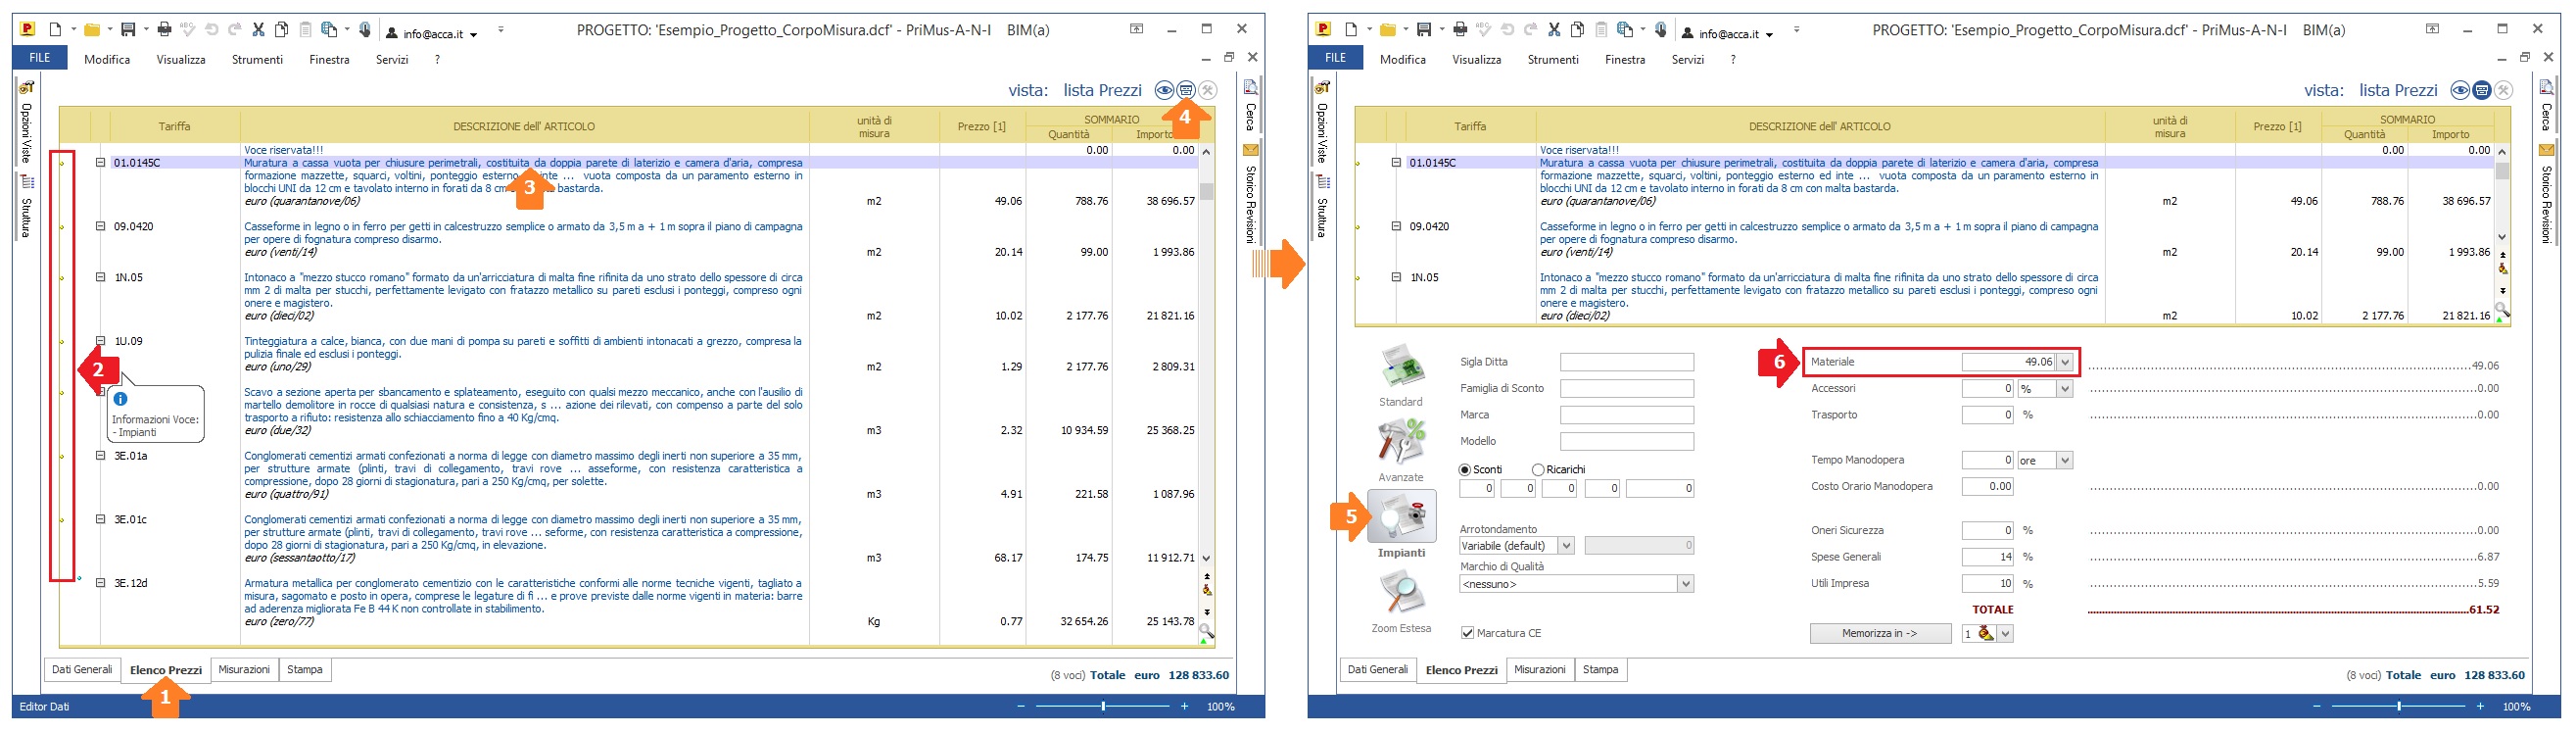Click the details panel icon next to 'lista Prezzi' in left window

(x=1186, y=90)
